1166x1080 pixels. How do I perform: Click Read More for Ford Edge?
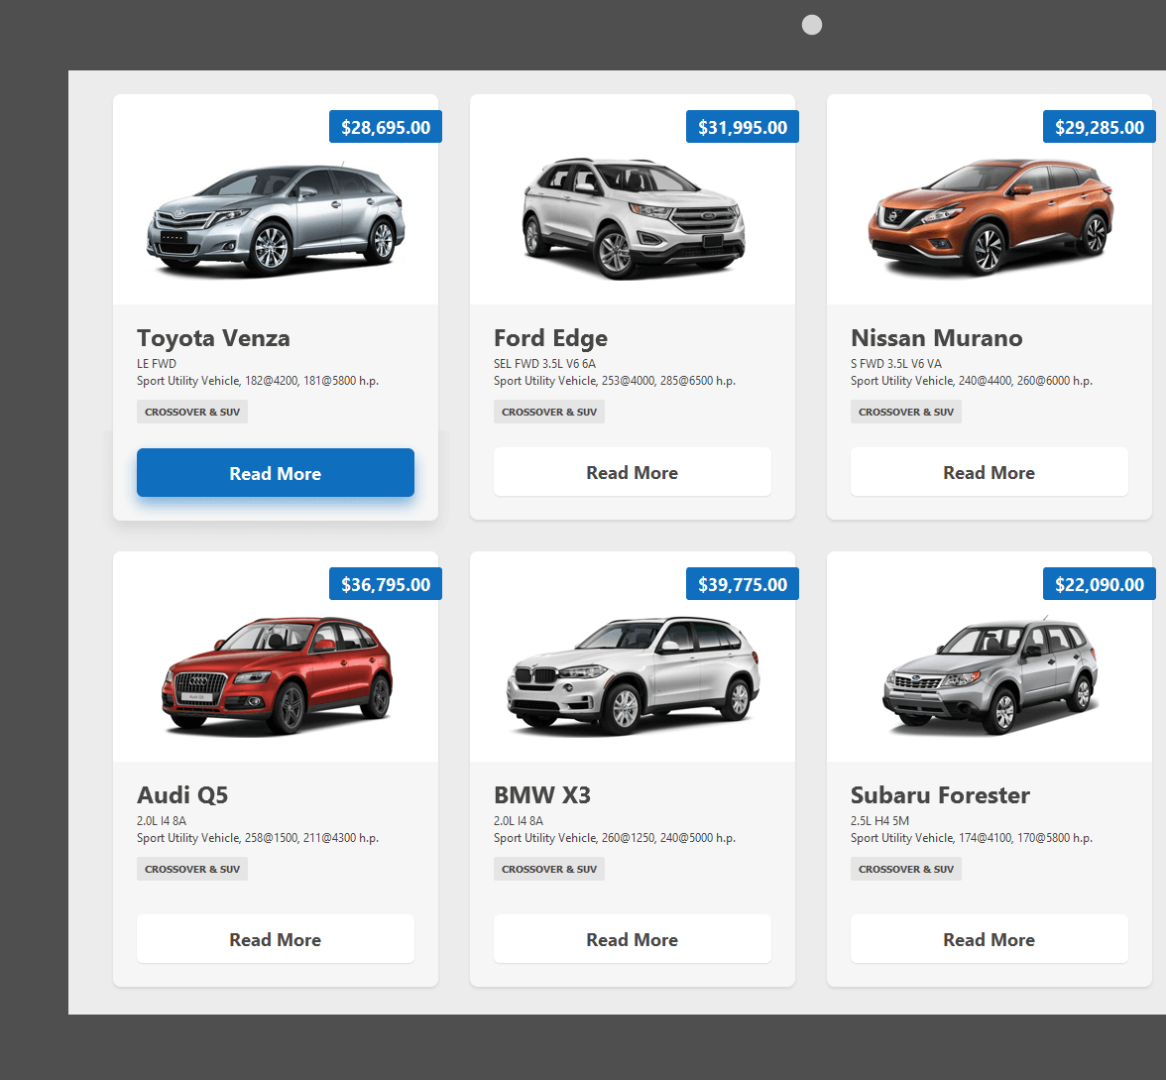click(632, 472)
